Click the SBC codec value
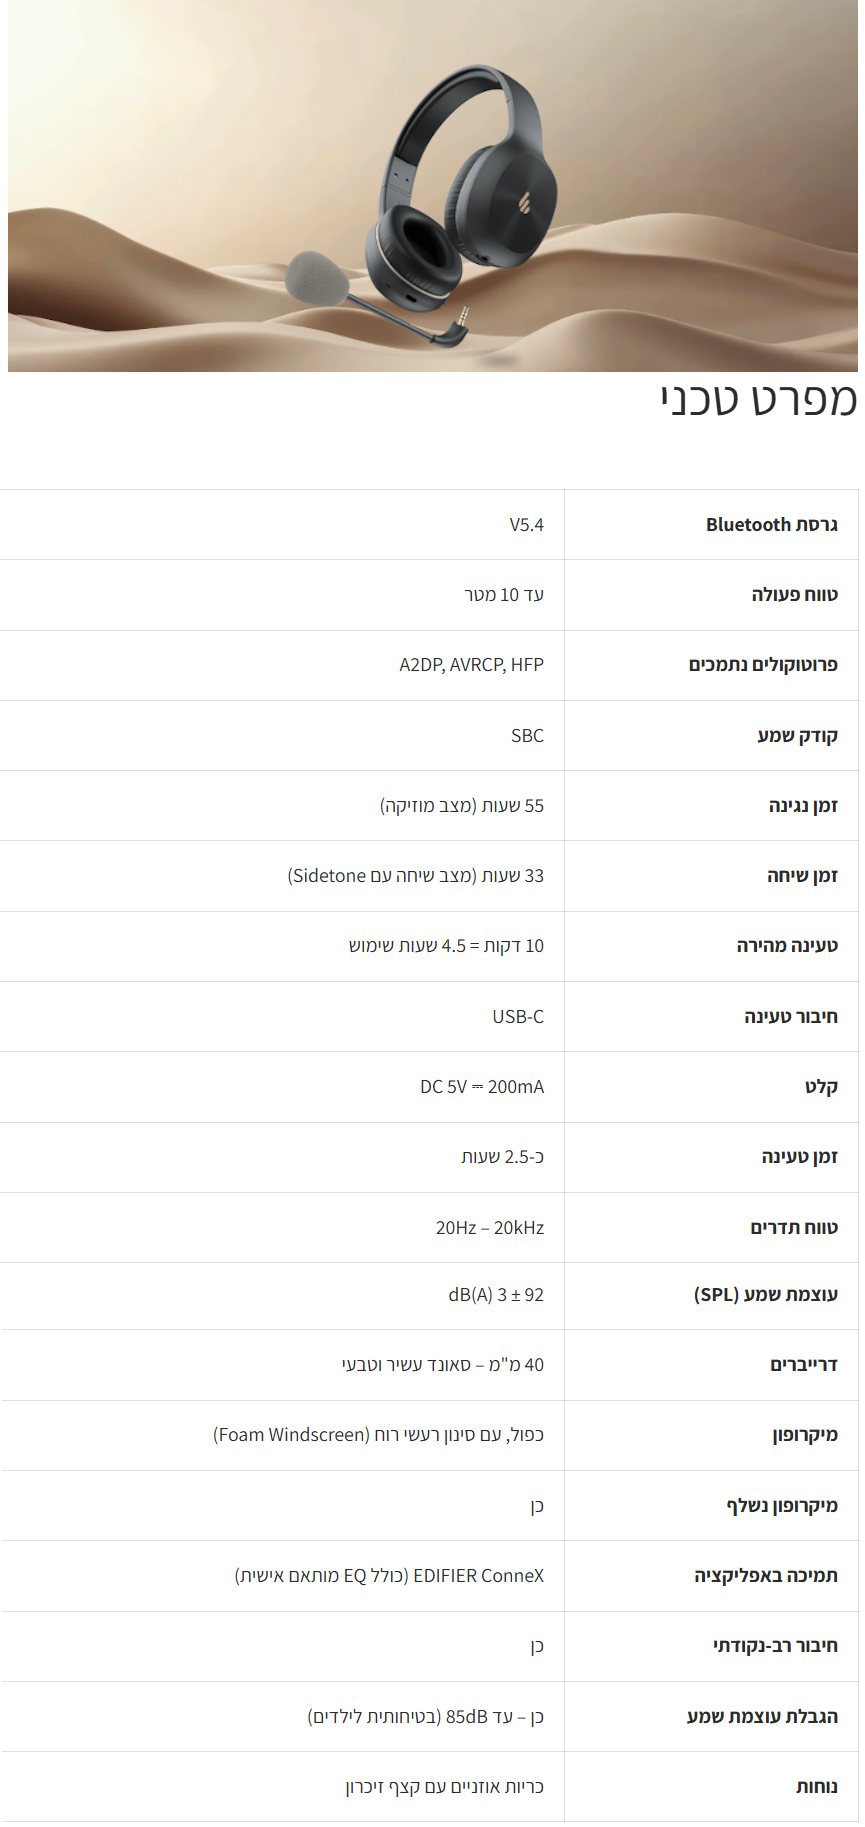 [527, 736]
